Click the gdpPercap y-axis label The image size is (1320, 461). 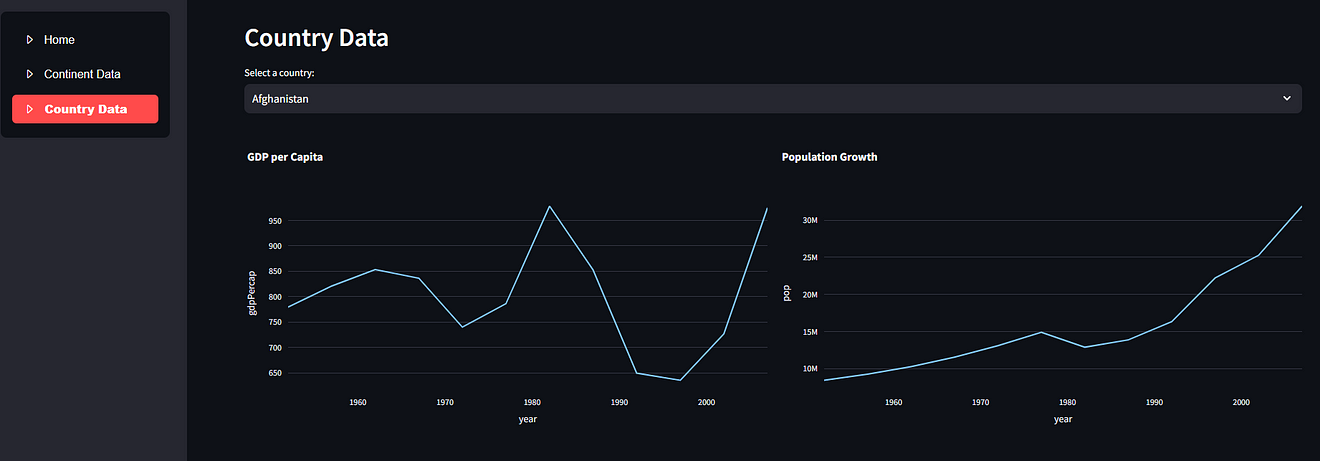(x=252, y=293)
